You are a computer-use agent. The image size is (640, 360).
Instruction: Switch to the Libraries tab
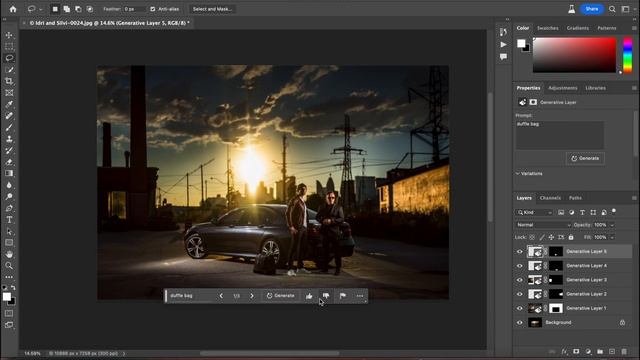pos(595,88)
